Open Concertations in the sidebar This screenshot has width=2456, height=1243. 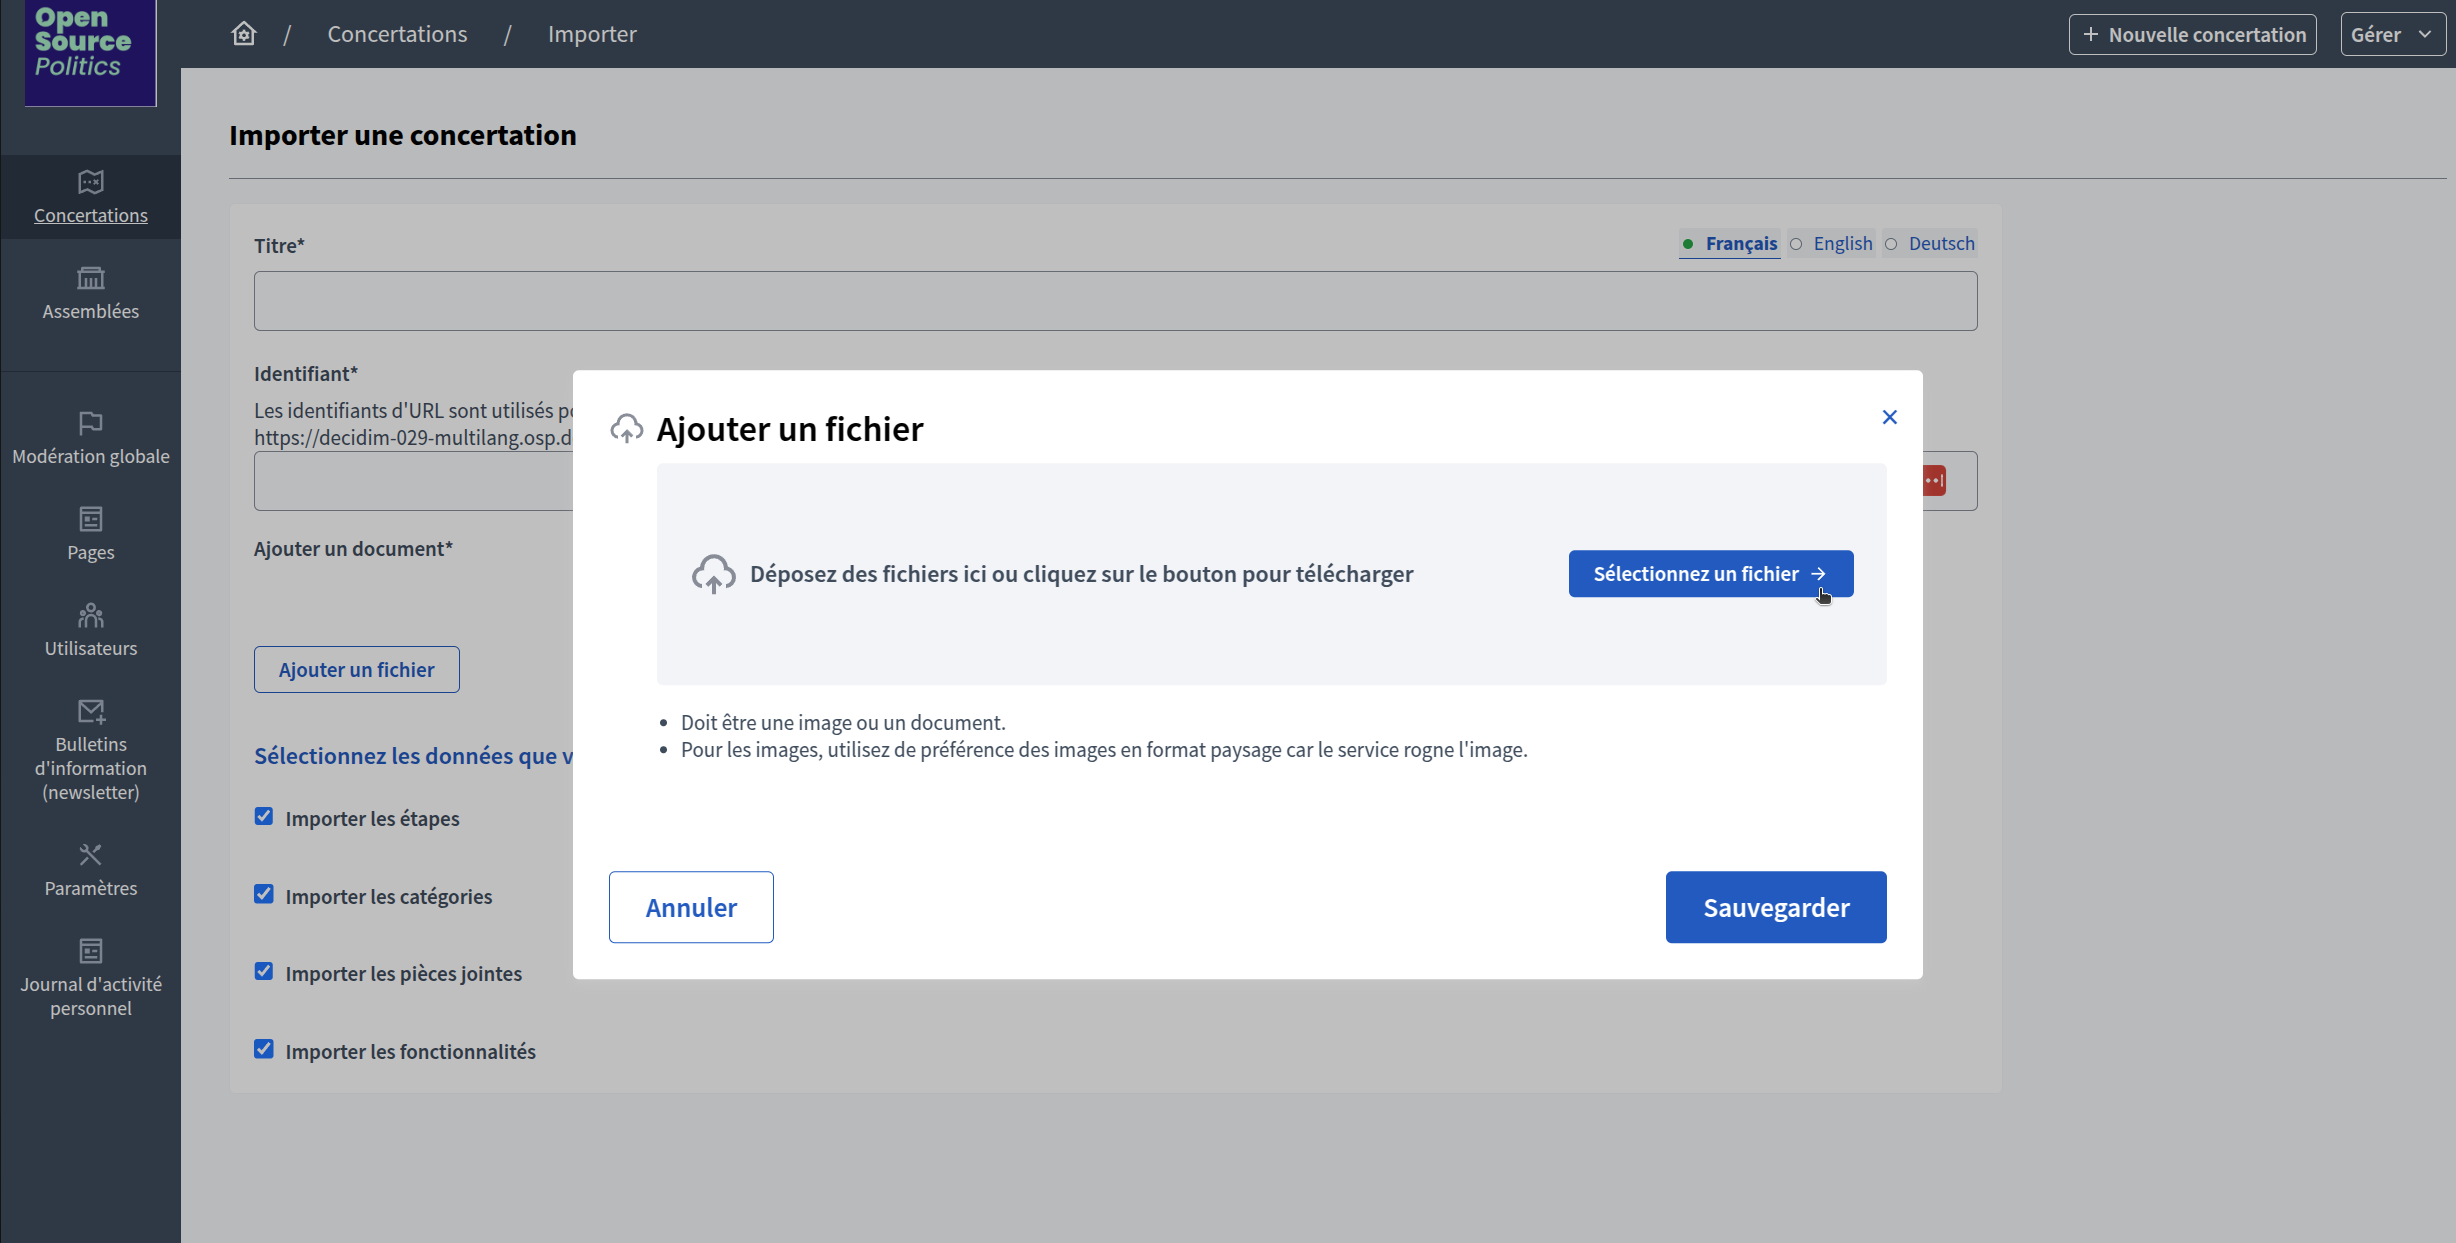[x=90, y=197]
